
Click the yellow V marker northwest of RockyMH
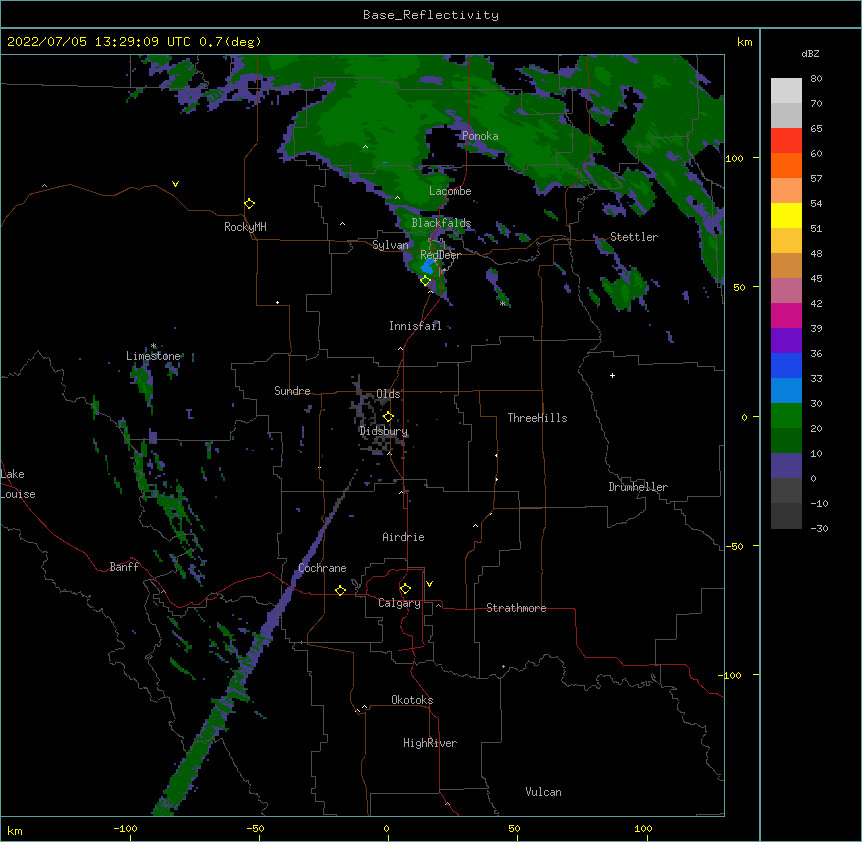point(175,184)
